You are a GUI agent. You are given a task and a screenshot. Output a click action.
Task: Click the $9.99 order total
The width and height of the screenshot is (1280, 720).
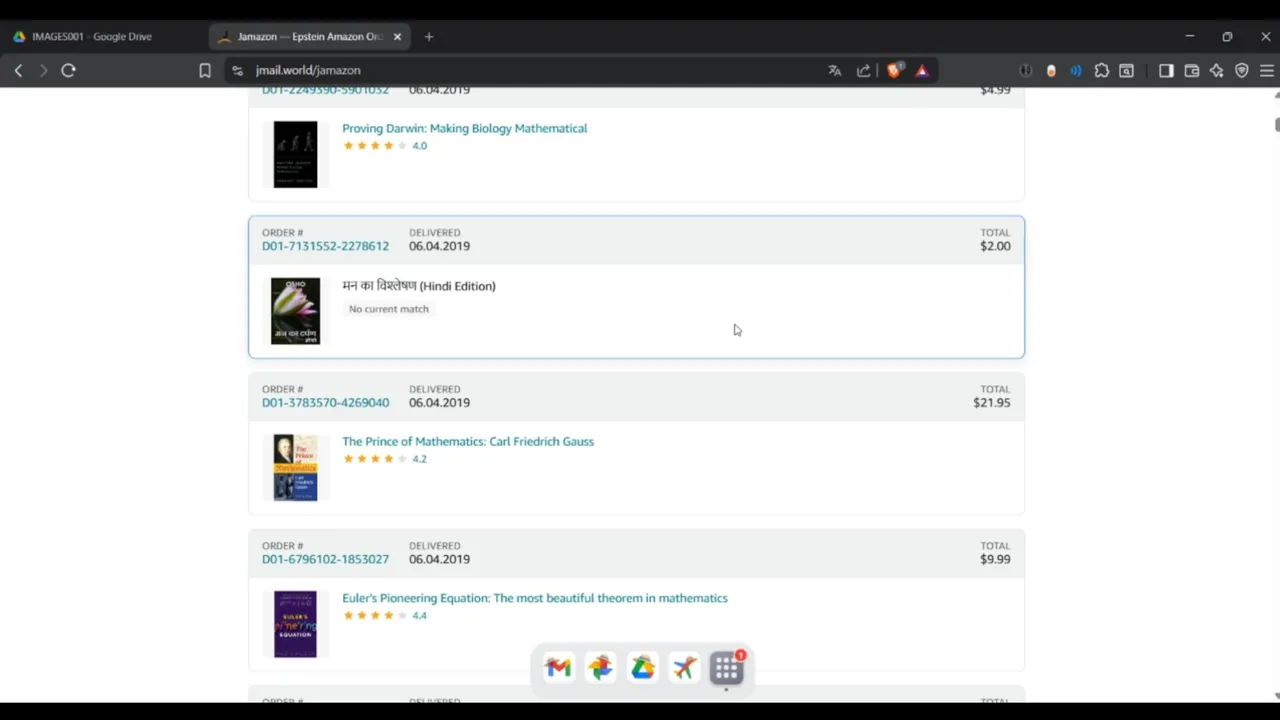coord(995,559)
